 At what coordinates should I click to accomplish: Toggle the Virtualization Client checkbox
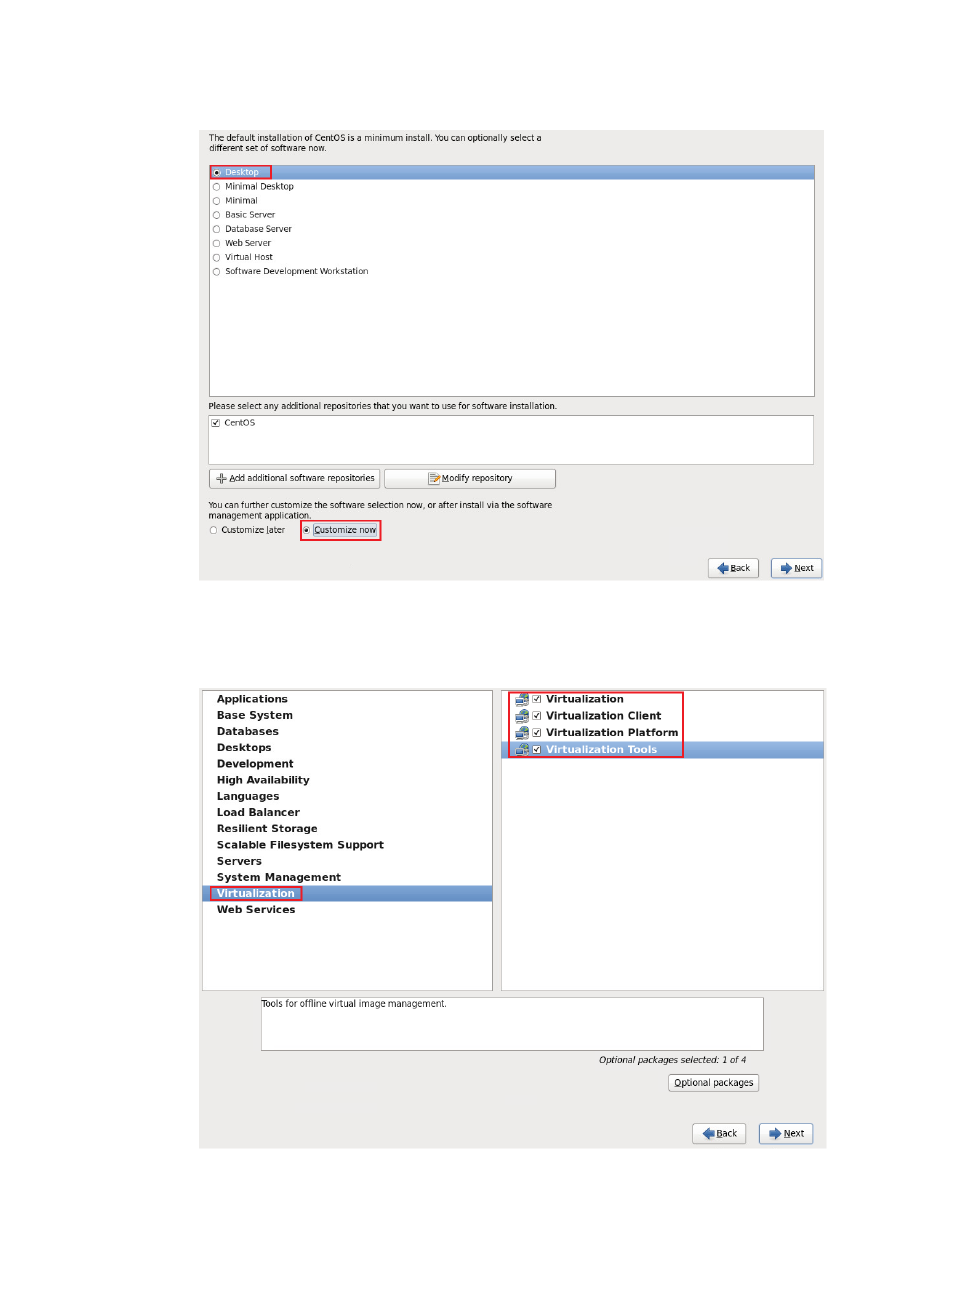pyautogui.click(x=537, y=716)
